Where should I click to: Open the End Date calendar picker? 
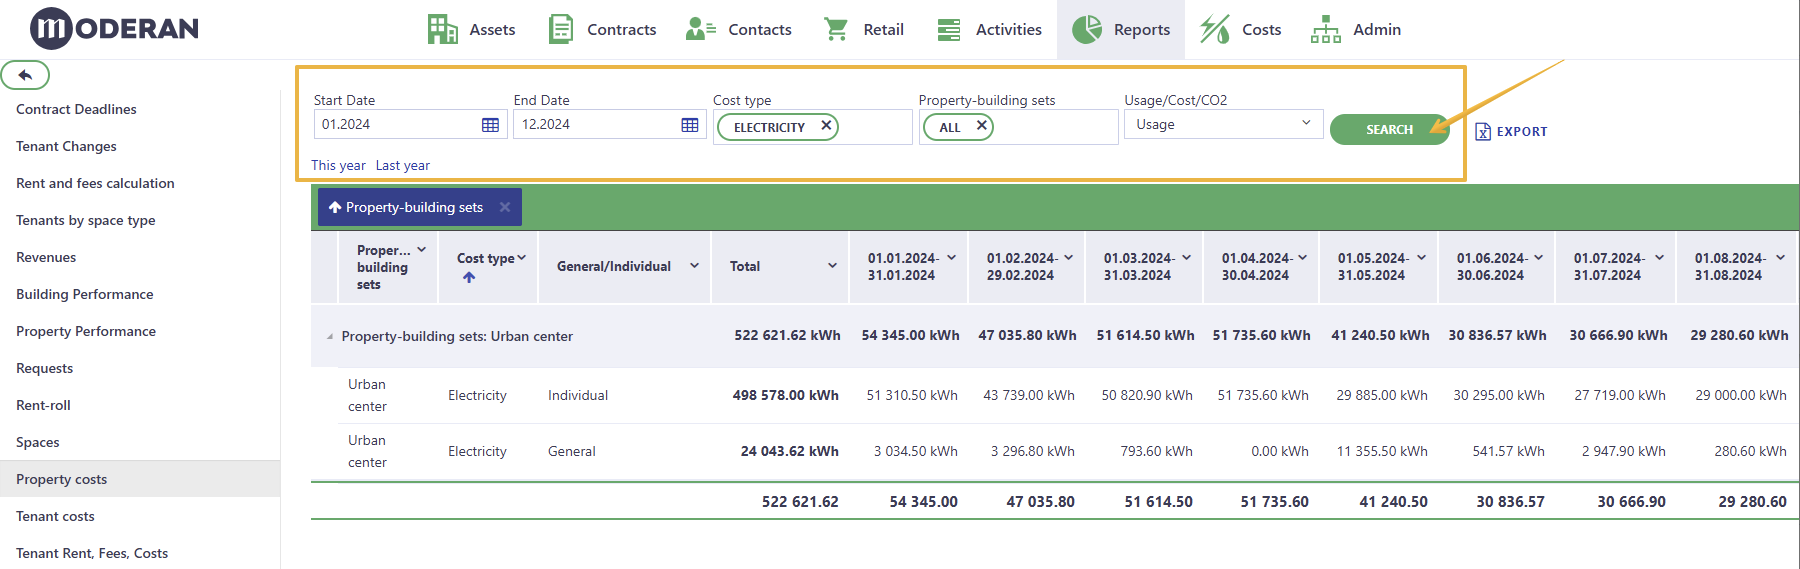click(x=690, y=125)
